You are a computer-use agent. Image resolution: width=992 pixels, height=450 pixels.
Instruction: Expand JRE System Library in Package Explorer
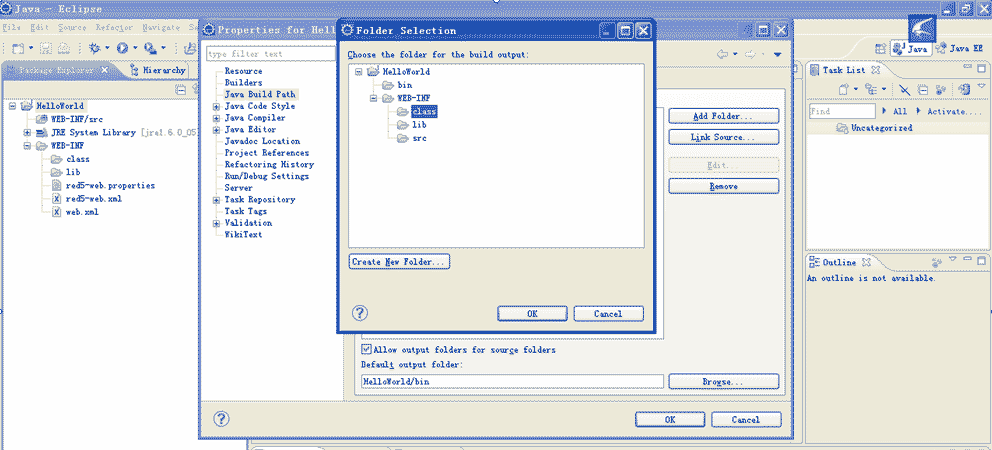click(x=27, y=133)
